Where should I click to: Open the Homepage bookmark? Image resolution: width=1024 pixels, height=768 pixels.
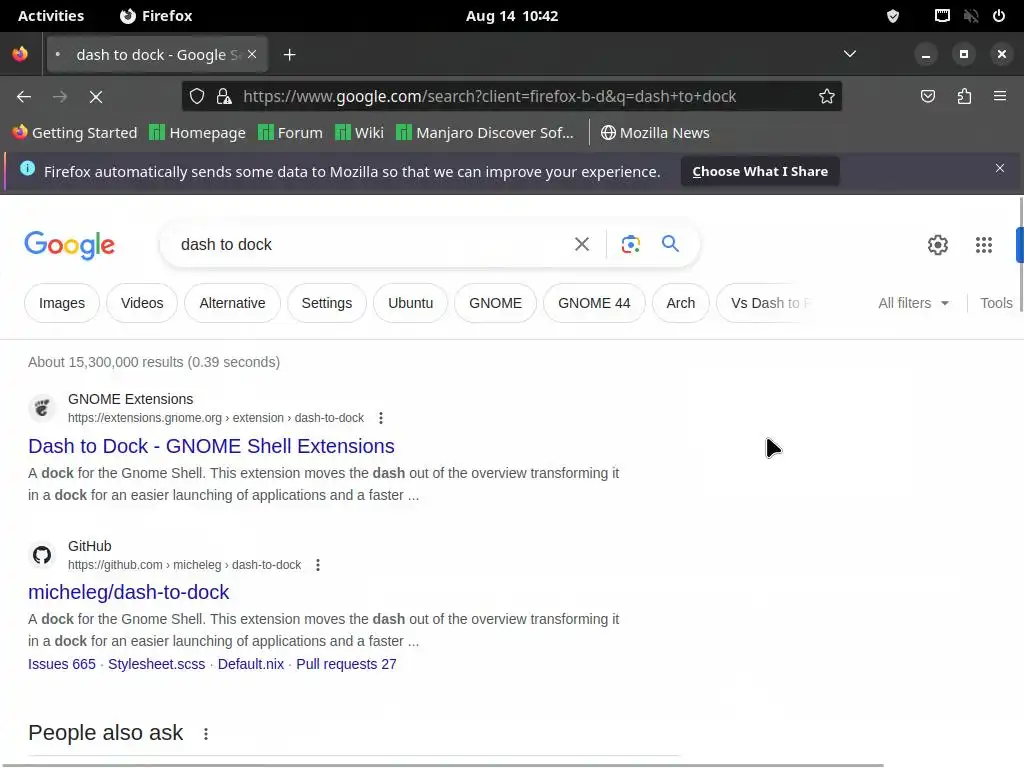click(x=197, y=133)
